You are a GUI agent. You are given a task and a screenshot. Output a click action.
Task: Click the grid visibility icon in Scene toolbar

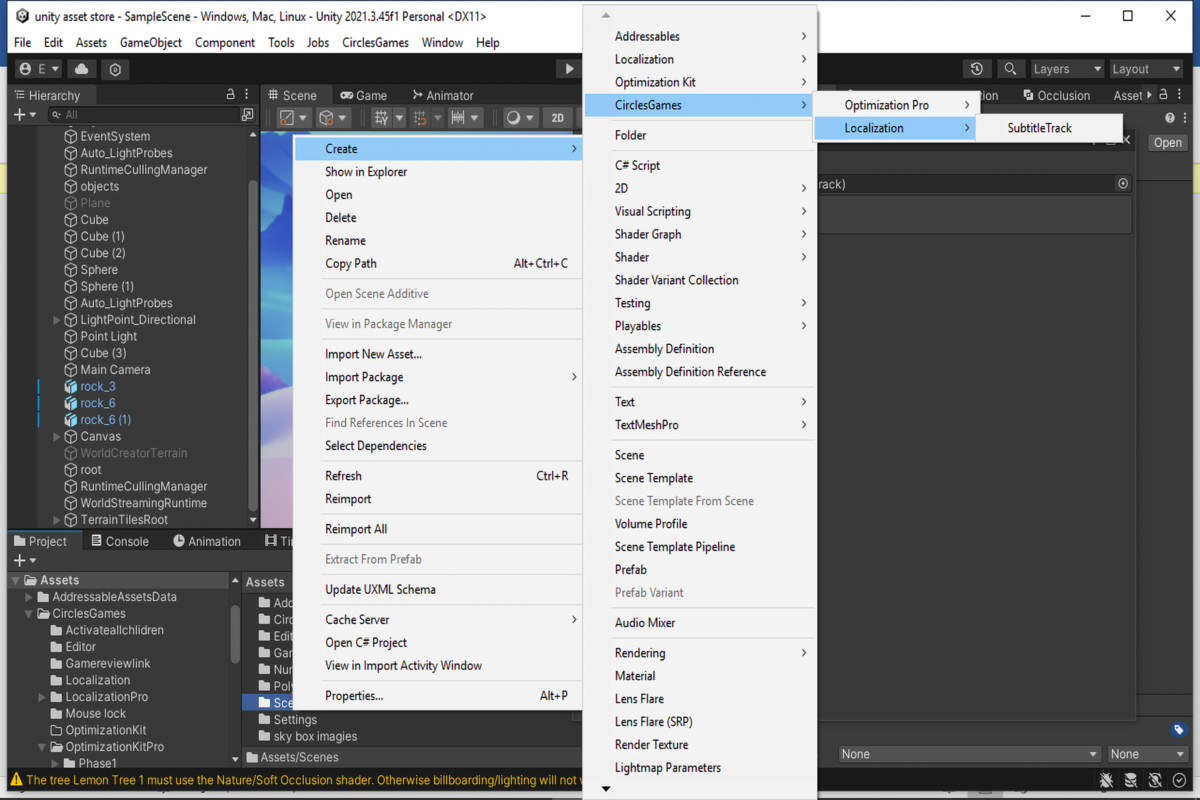[x=381, y=117]
